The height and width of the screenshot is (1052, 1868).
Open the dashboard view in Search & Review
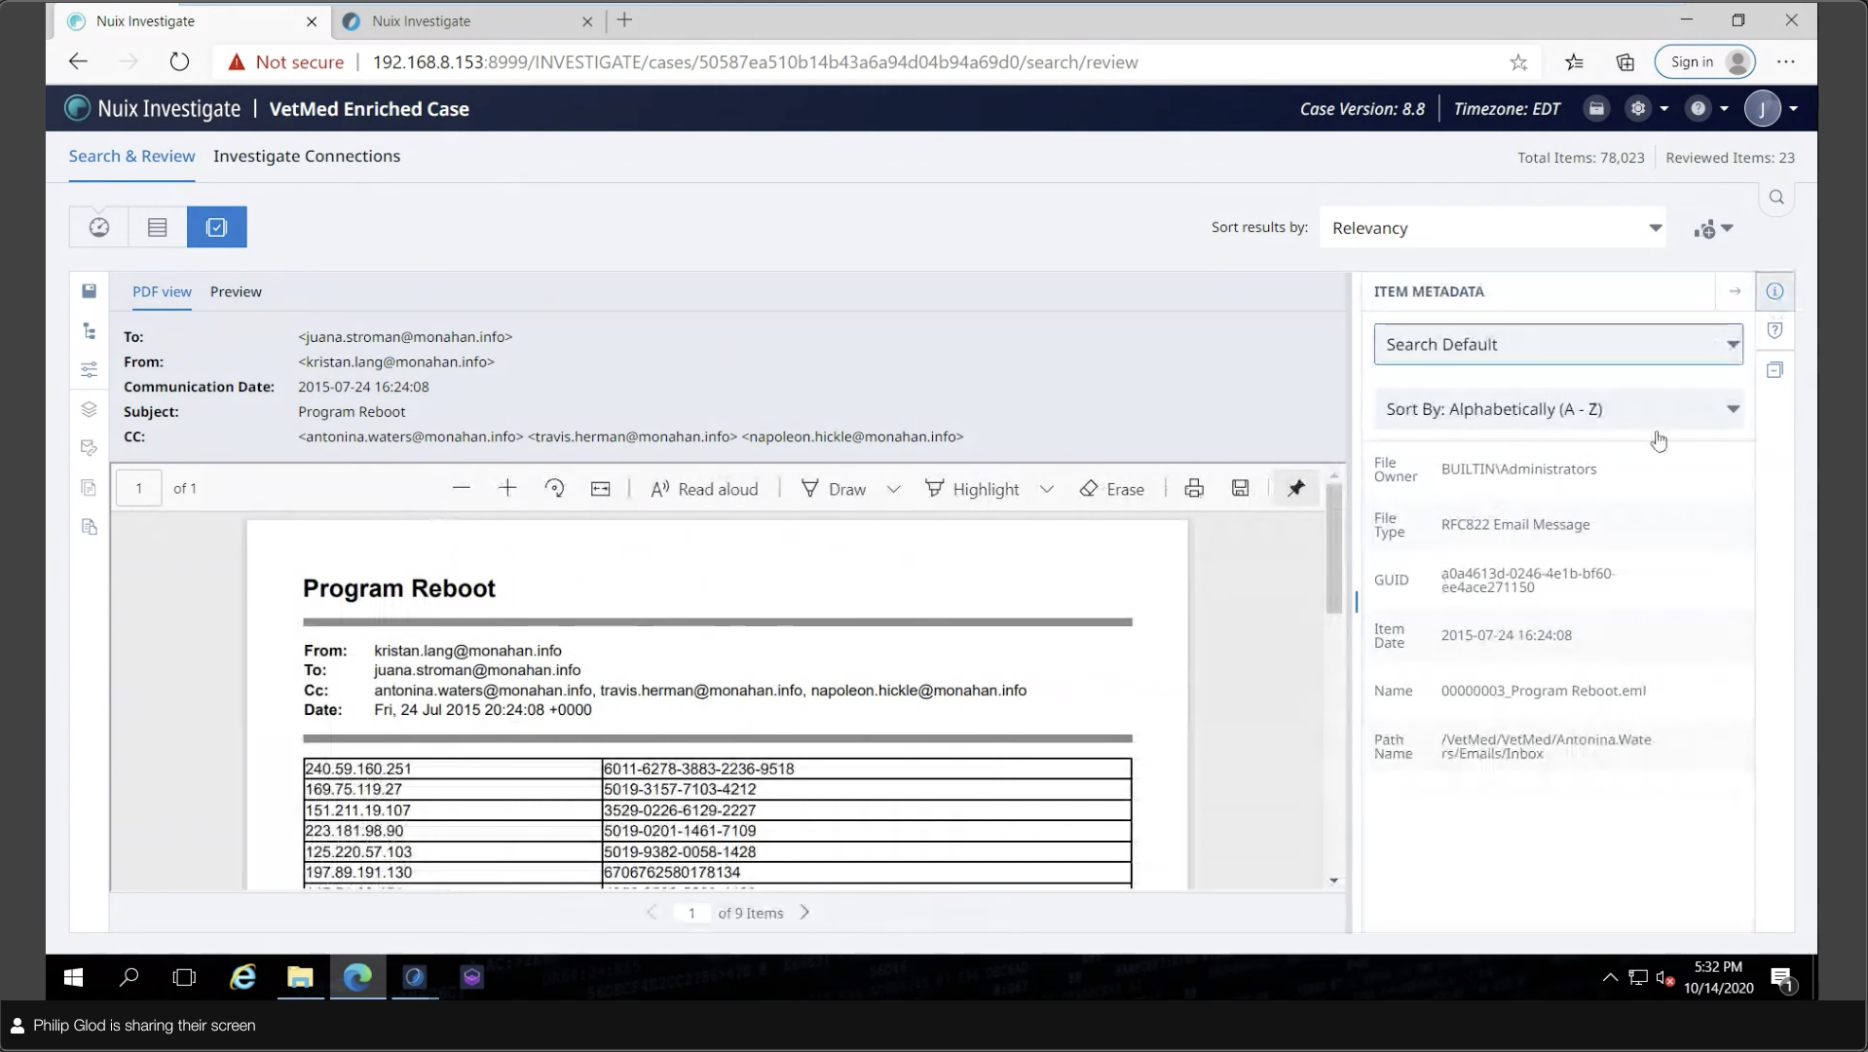click(98, 226)
